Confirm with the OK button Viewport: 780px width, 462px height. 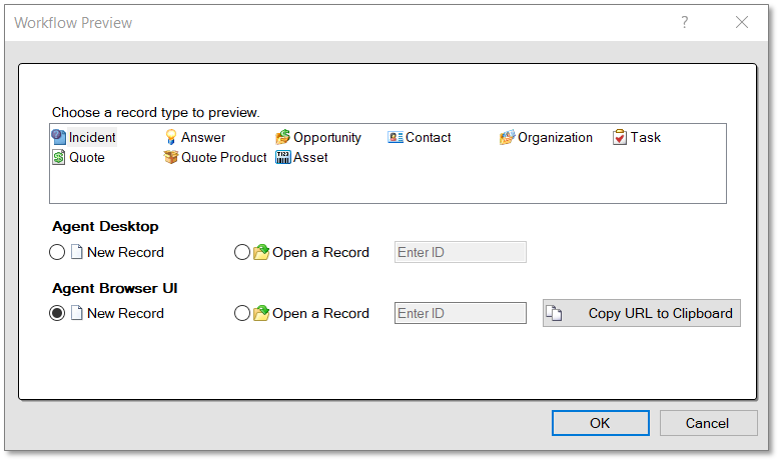coord(600,423)
